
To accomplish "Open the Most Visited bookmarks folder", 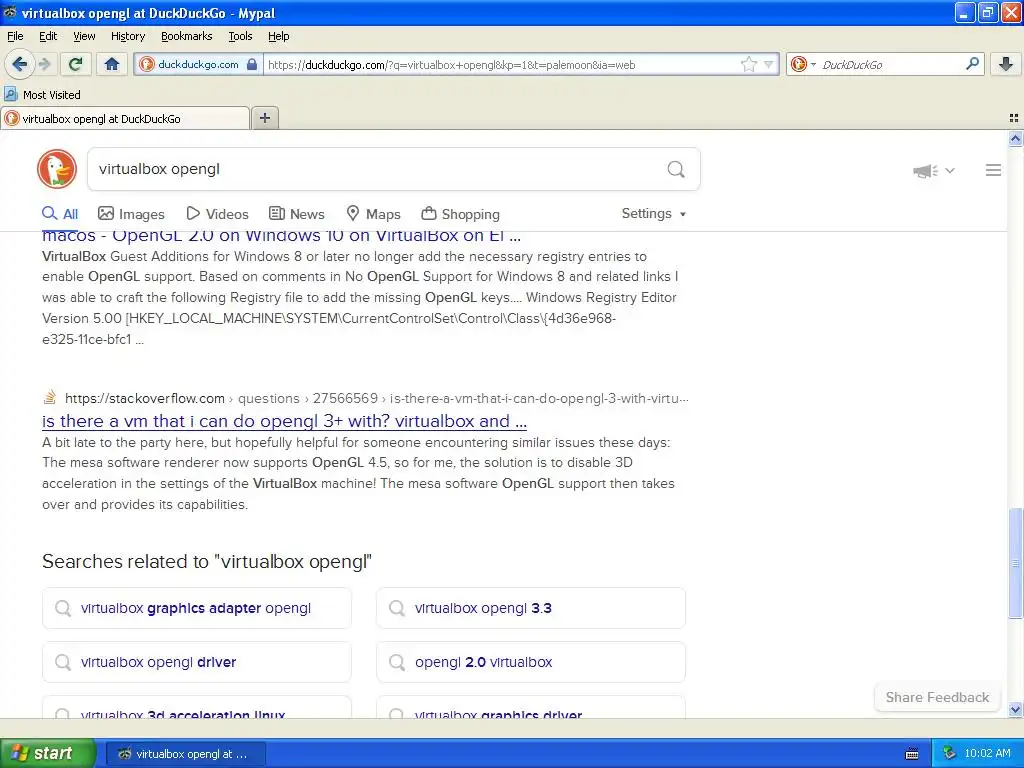I will (x=43, y=95).
